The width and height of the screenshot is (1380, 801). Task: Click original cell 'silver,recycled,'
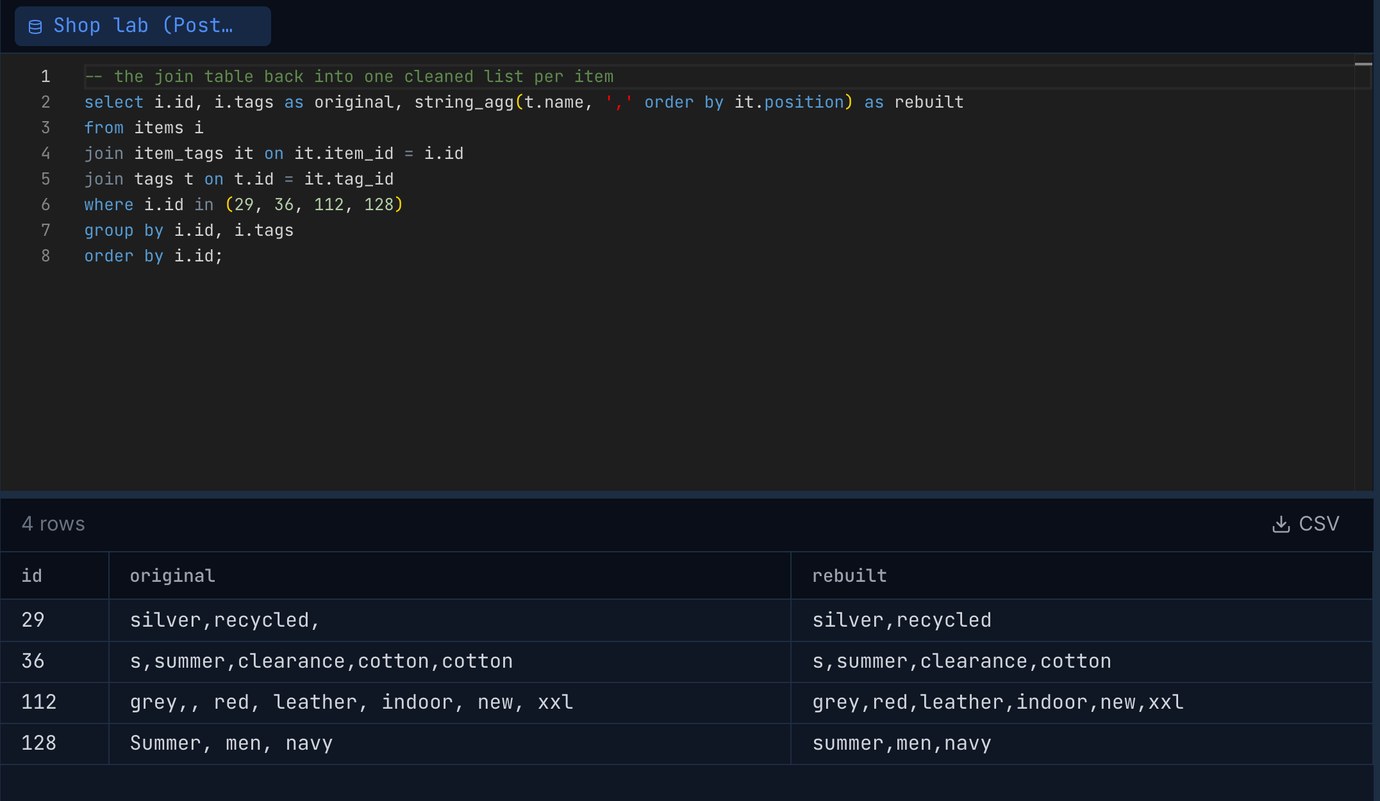[450, 620]
